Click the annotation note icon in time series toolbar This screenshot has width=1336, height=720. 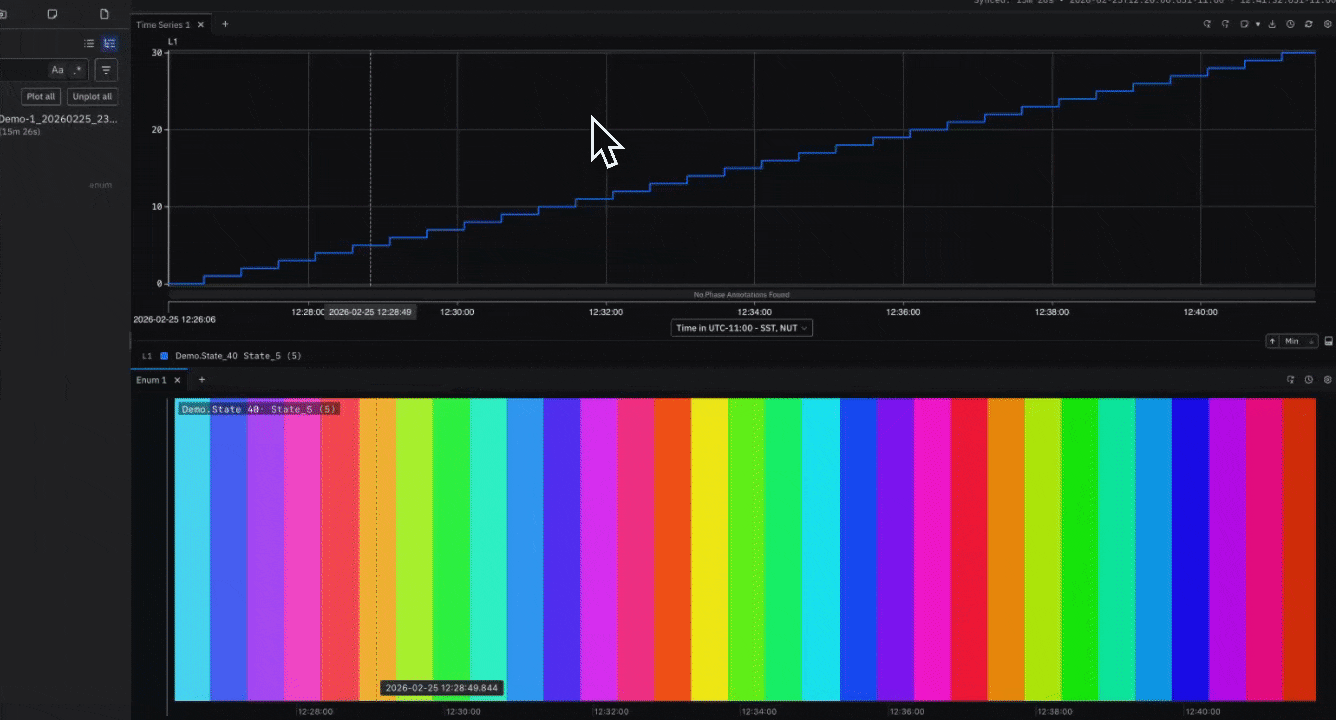click(x=1244, y=24)
